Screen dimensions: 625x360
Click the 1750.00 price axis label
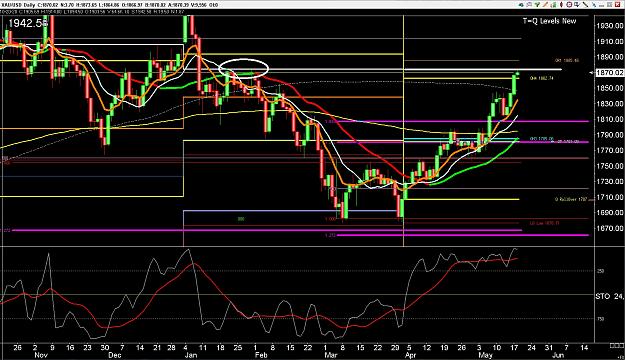pyautogui.click(x=610, y=166)
